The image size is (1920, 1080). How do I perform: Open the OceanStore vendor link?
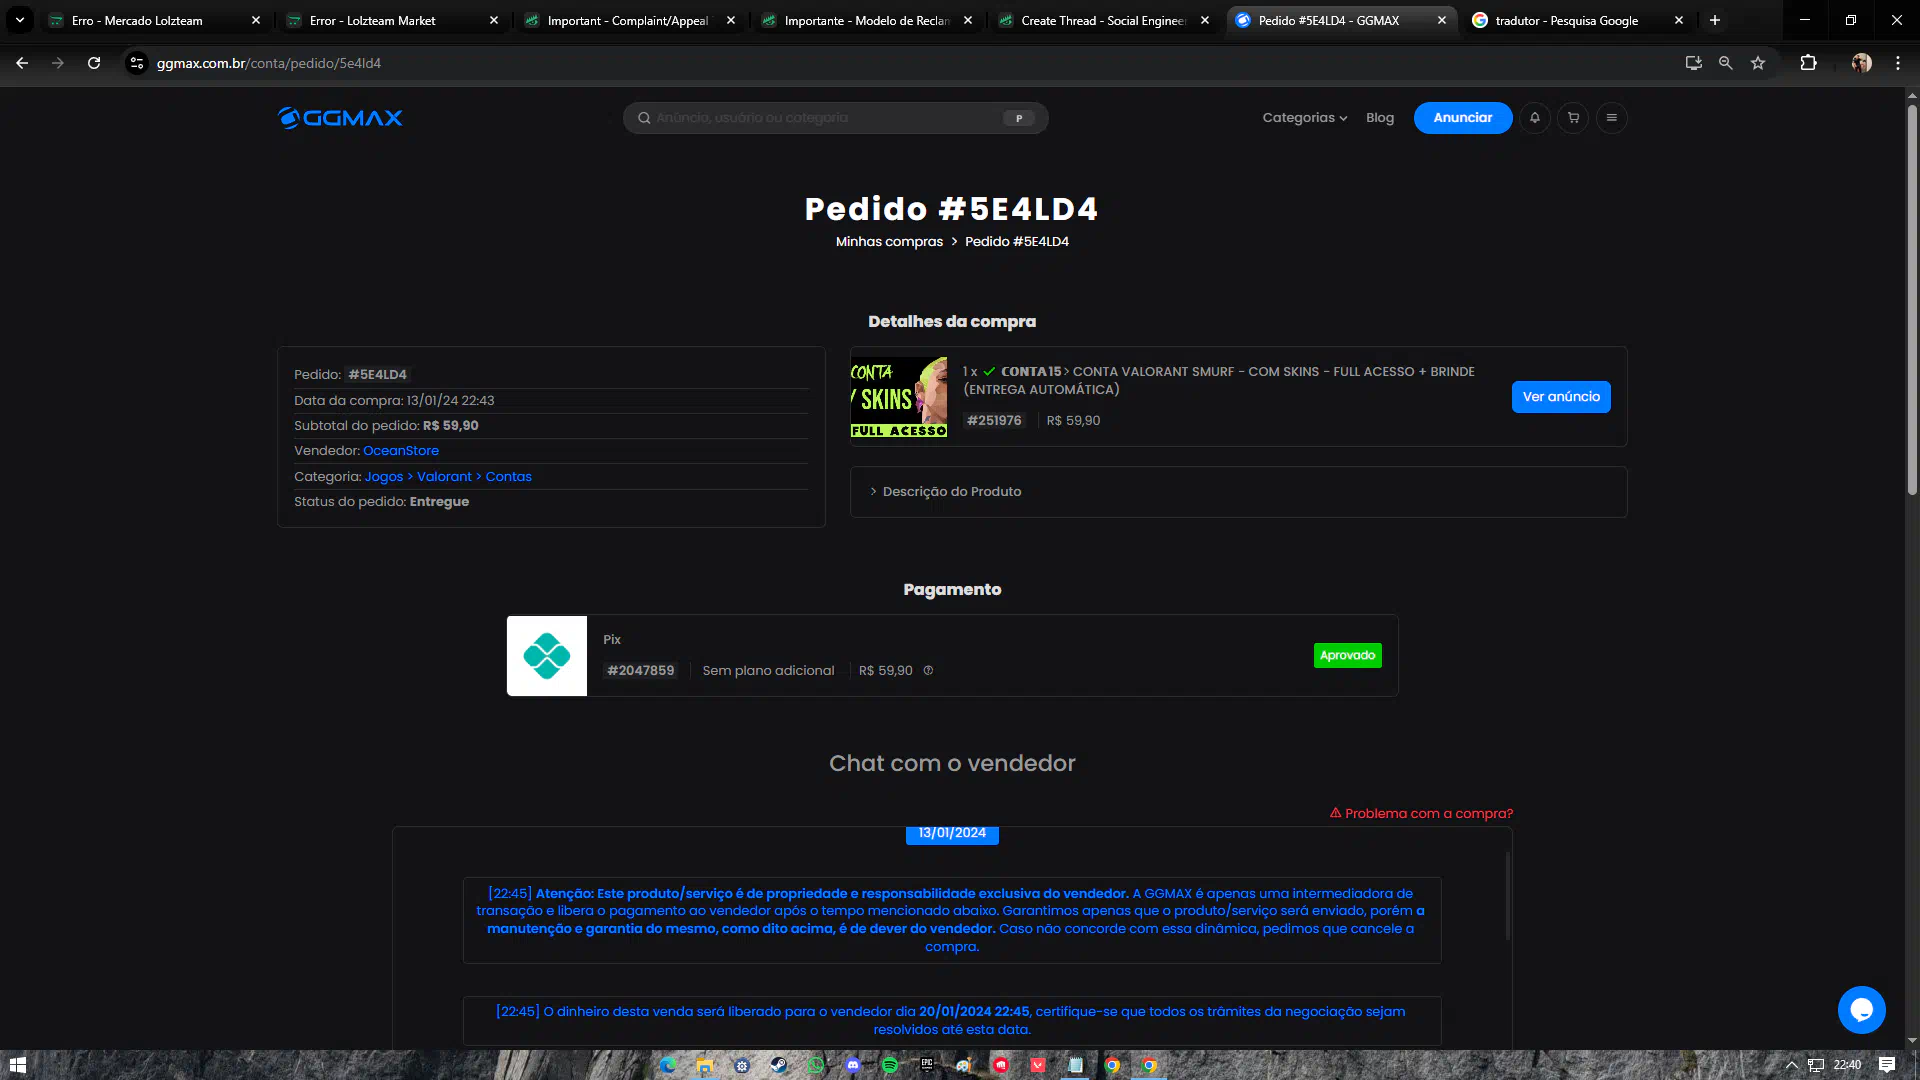(x=401, y=451)
